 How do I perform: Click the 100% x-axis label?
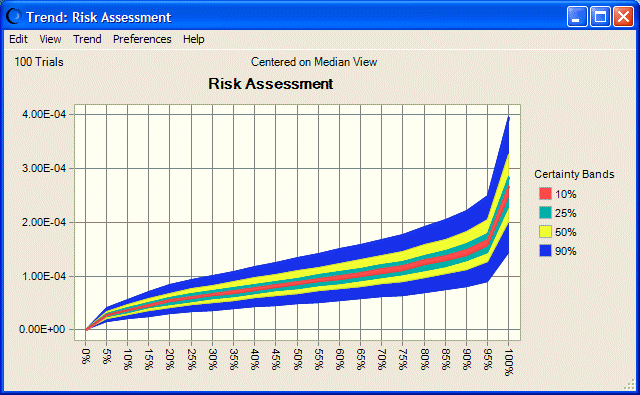click(509, 362)
